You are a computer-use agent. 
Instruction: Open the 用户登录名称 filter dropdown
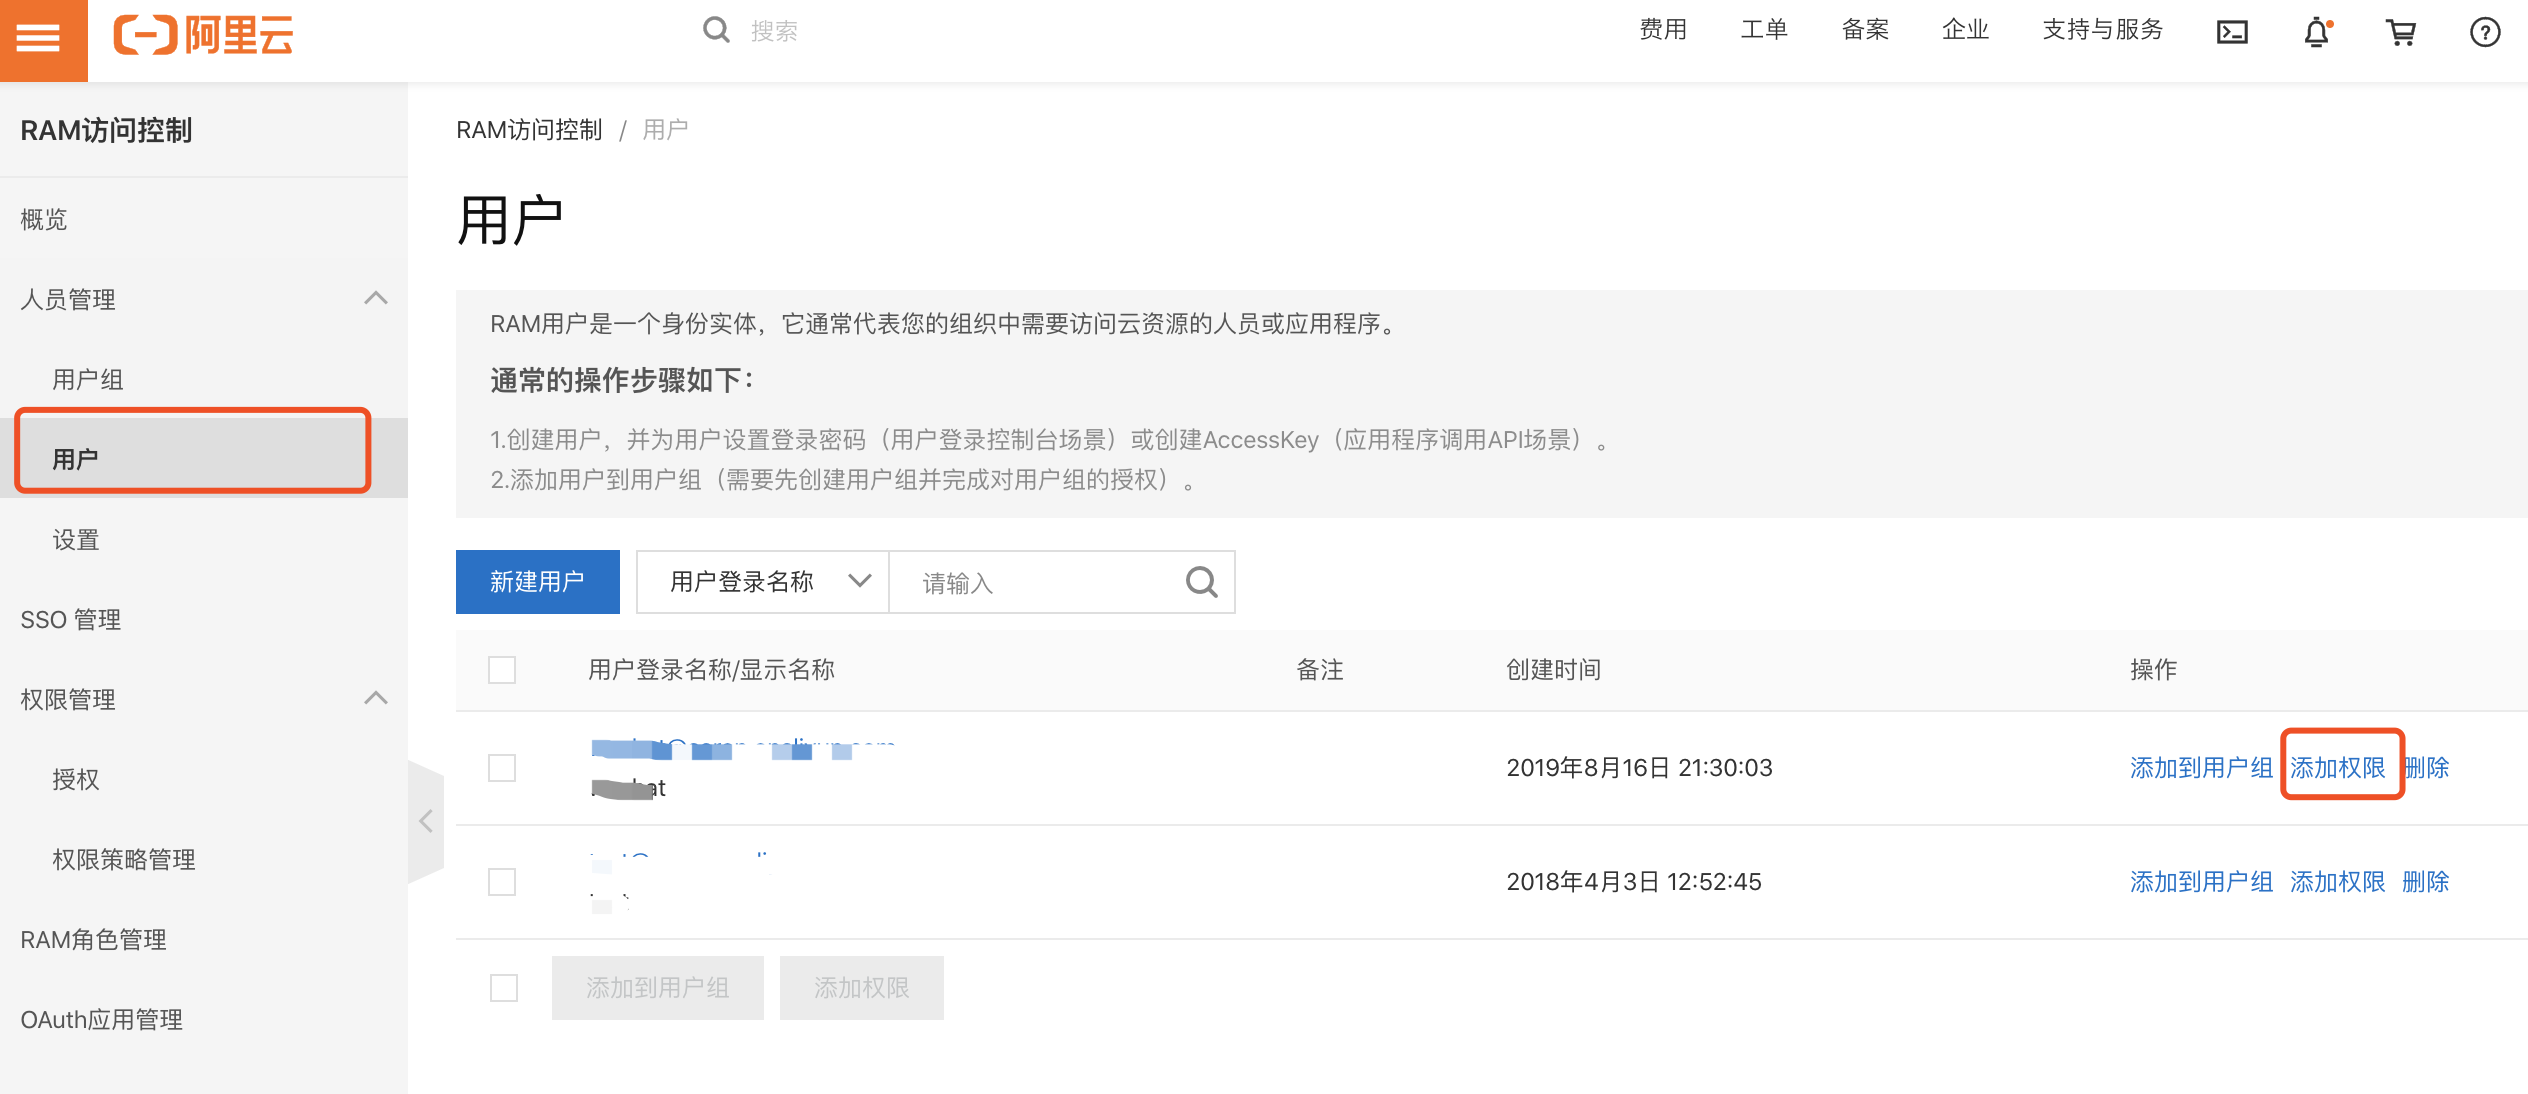click(x=762, y=582)
